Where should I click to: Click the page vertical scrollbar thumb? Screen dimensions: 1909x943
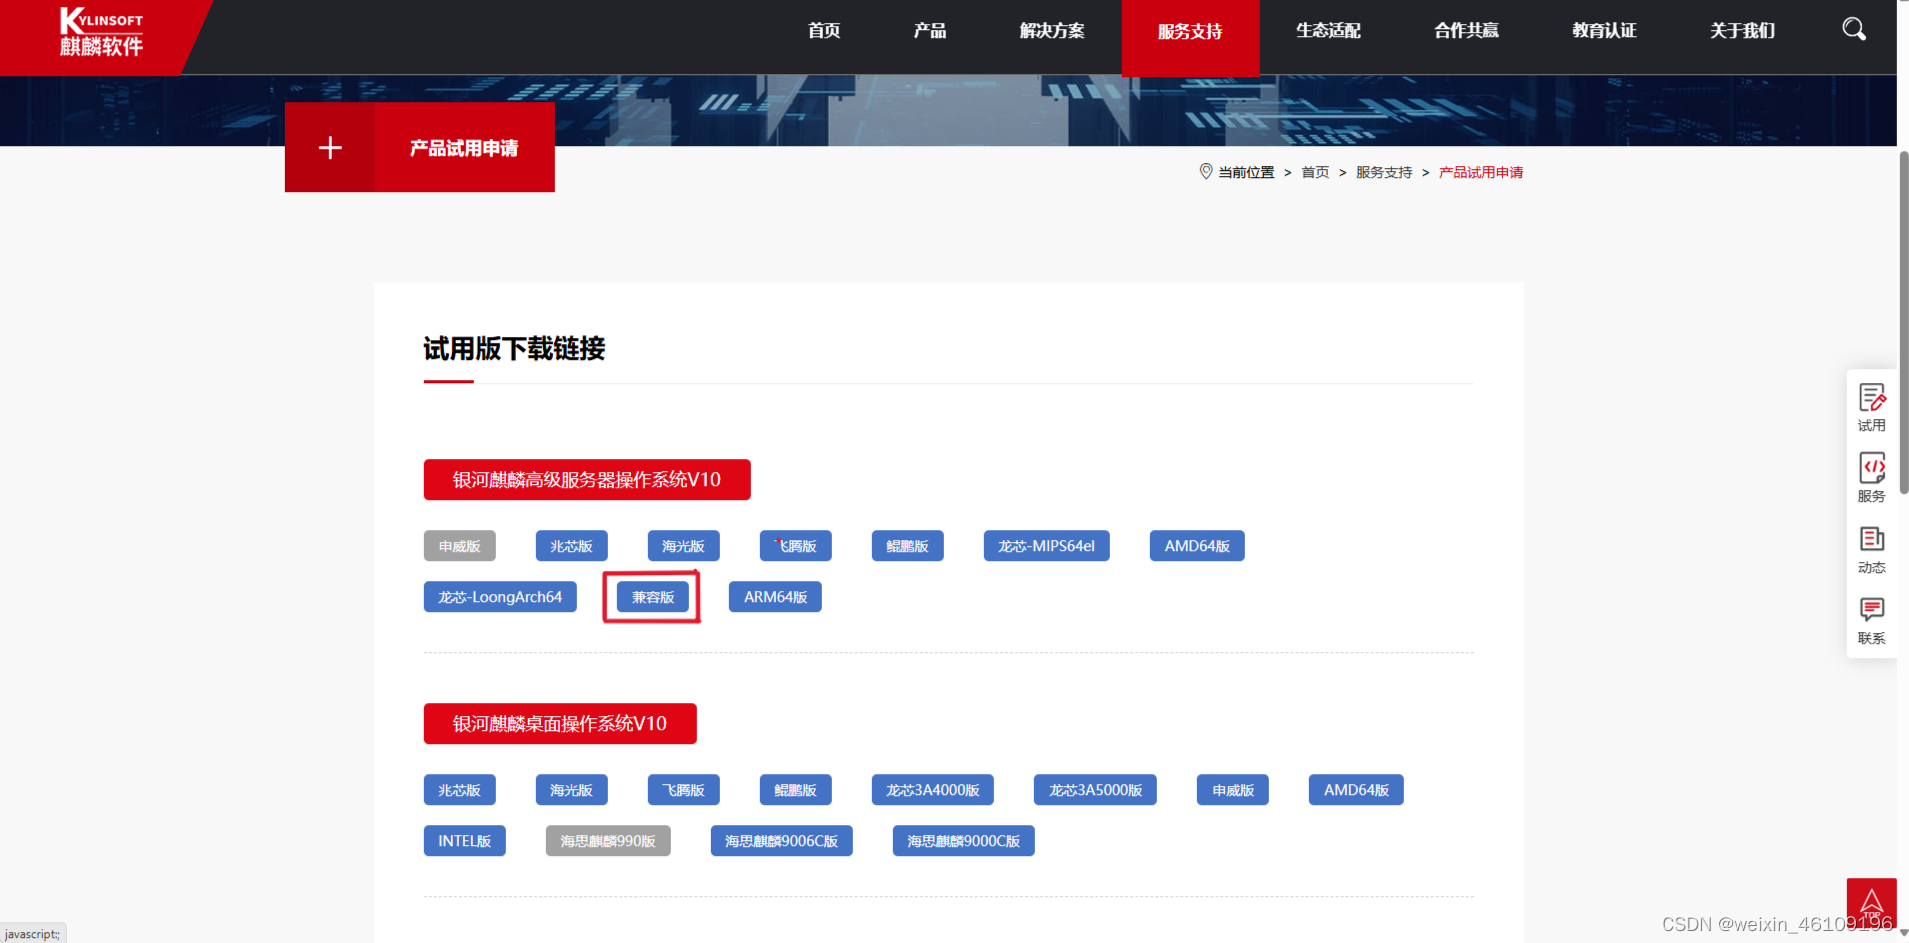1903,322
